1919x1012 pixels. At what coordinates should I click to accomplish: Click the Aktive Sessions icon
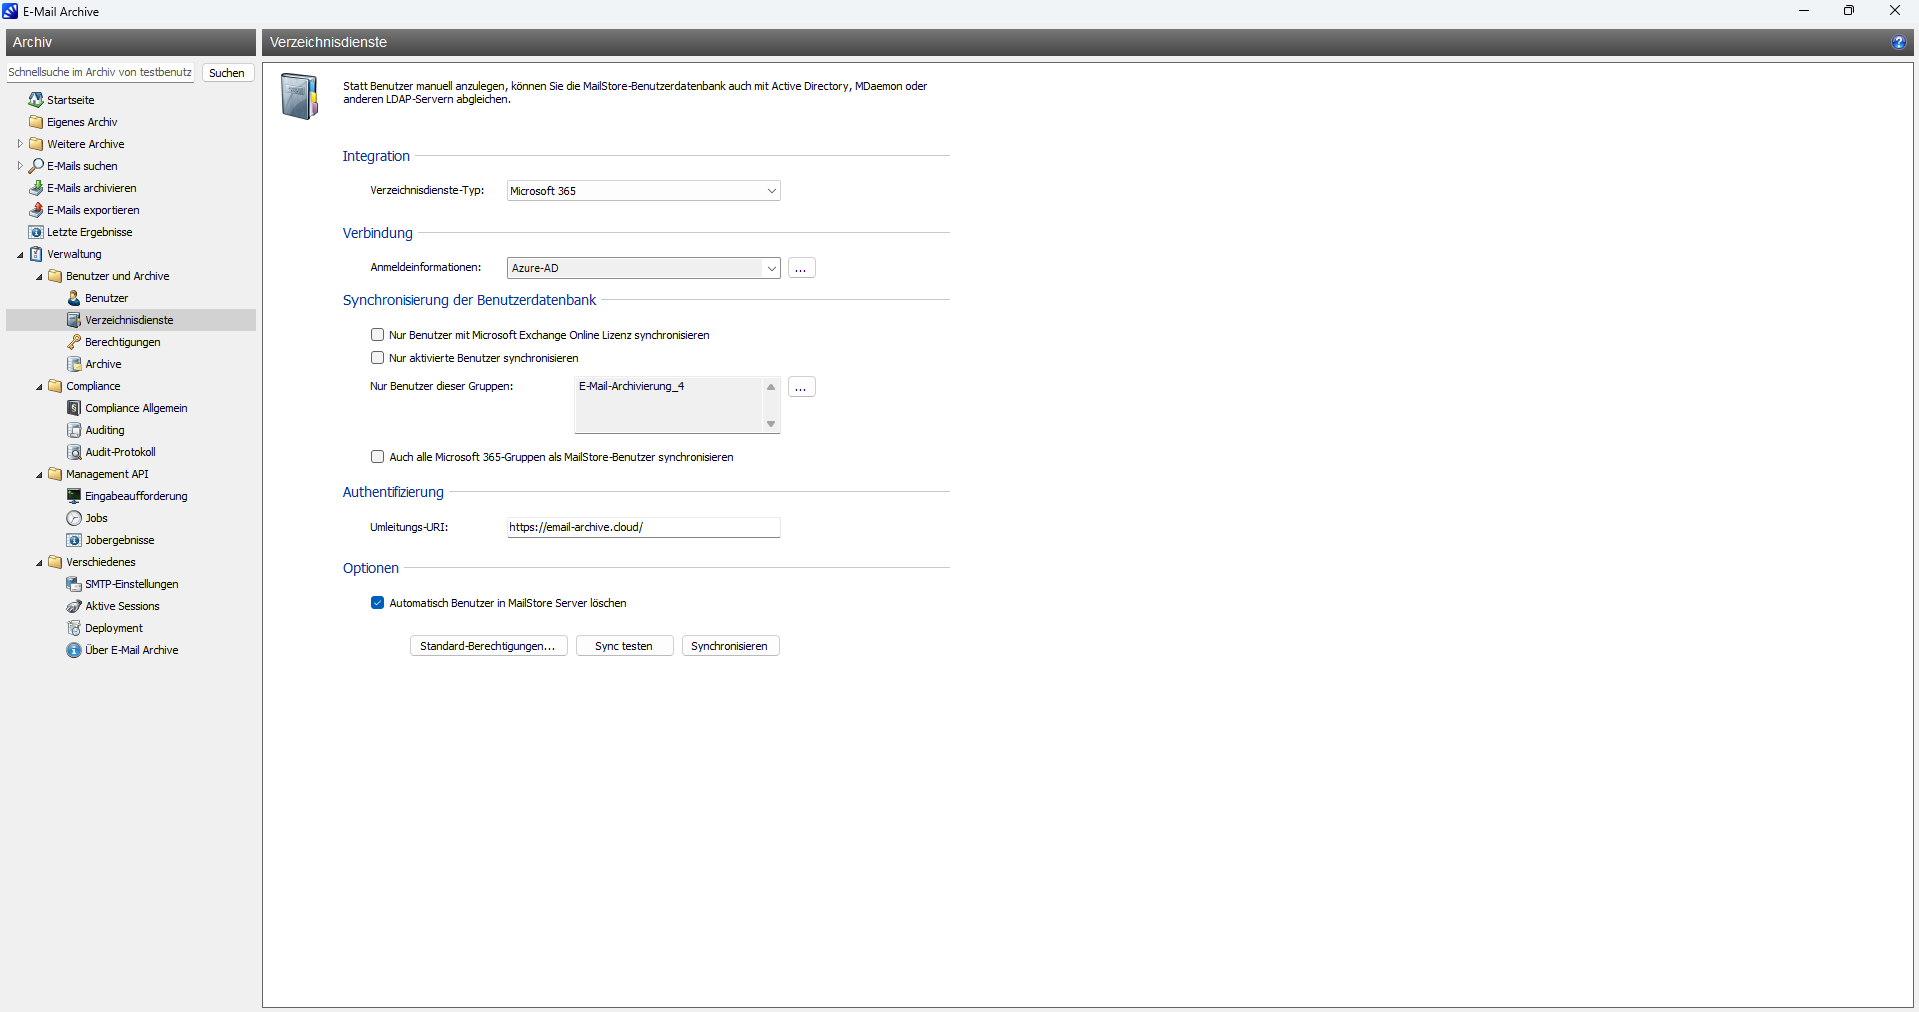pyautogui.click(x=74, y=606)
